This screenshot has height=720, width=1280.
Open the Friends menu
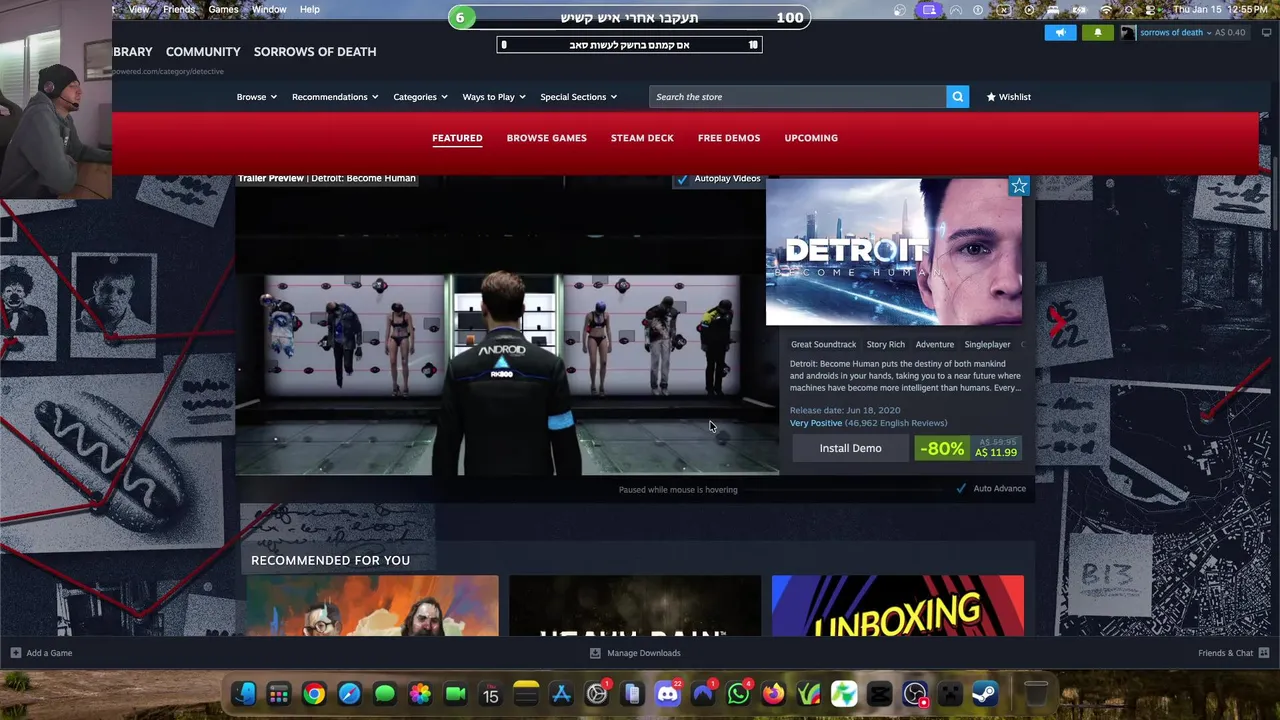pyautogui.click(x=179, y=10)
